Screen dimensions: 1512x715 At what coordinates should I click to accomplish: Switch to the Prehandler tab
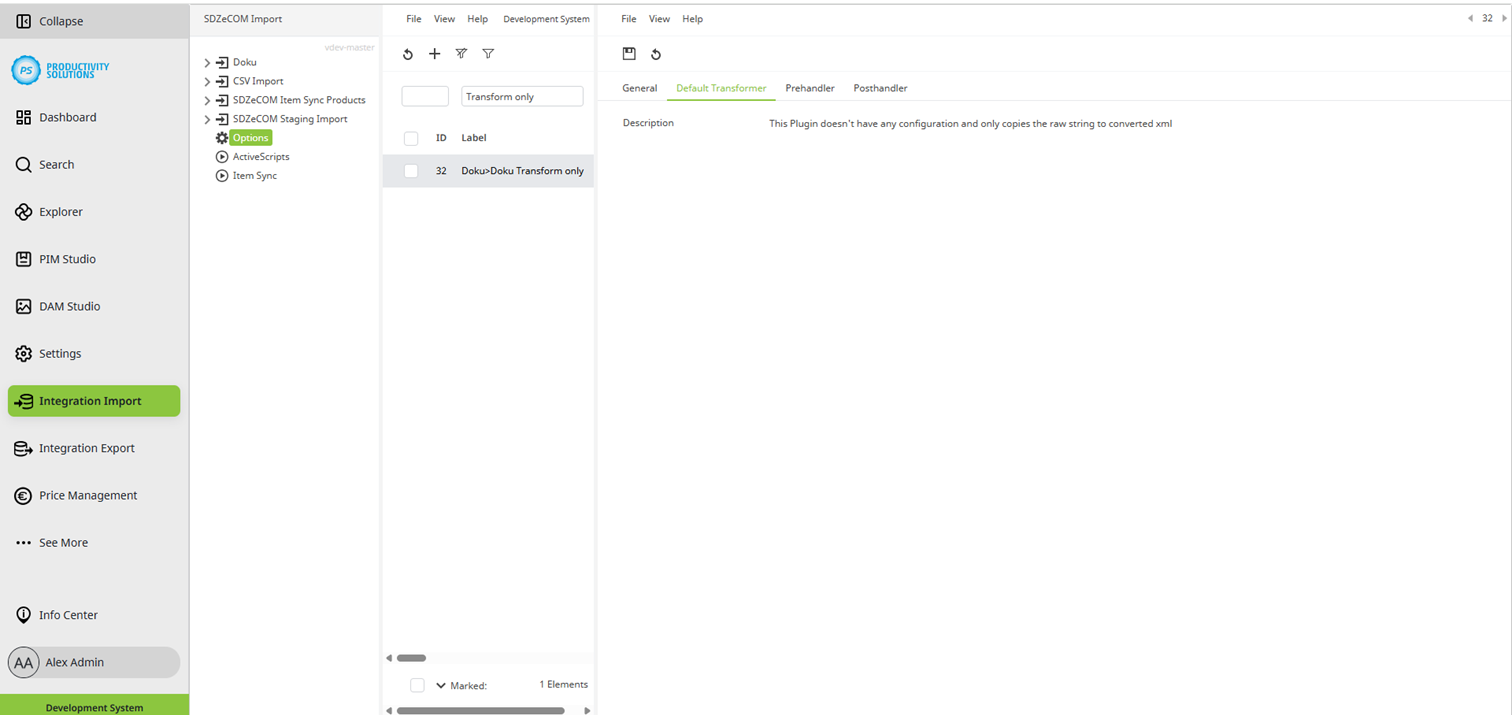pos(809,88)
